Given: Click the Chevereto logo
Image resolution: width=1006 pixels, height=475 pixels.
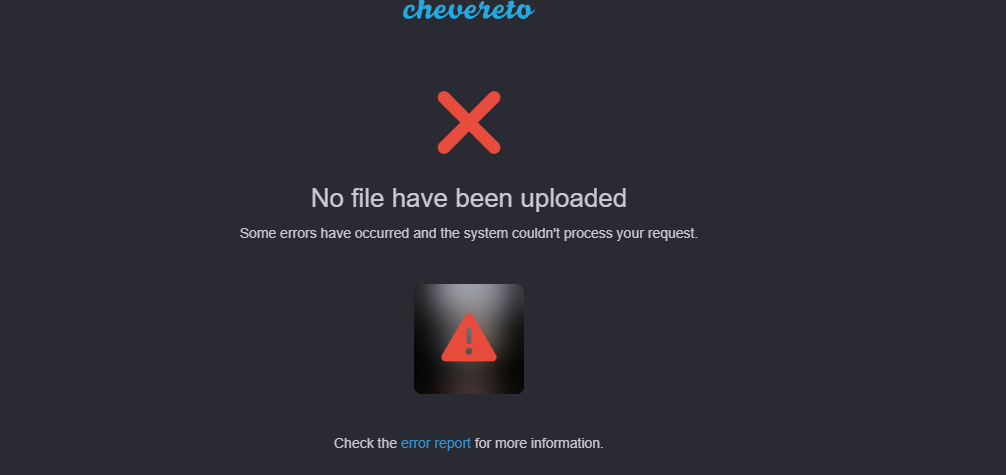Looking at the screenshot, I should click(x=468, y=10).
